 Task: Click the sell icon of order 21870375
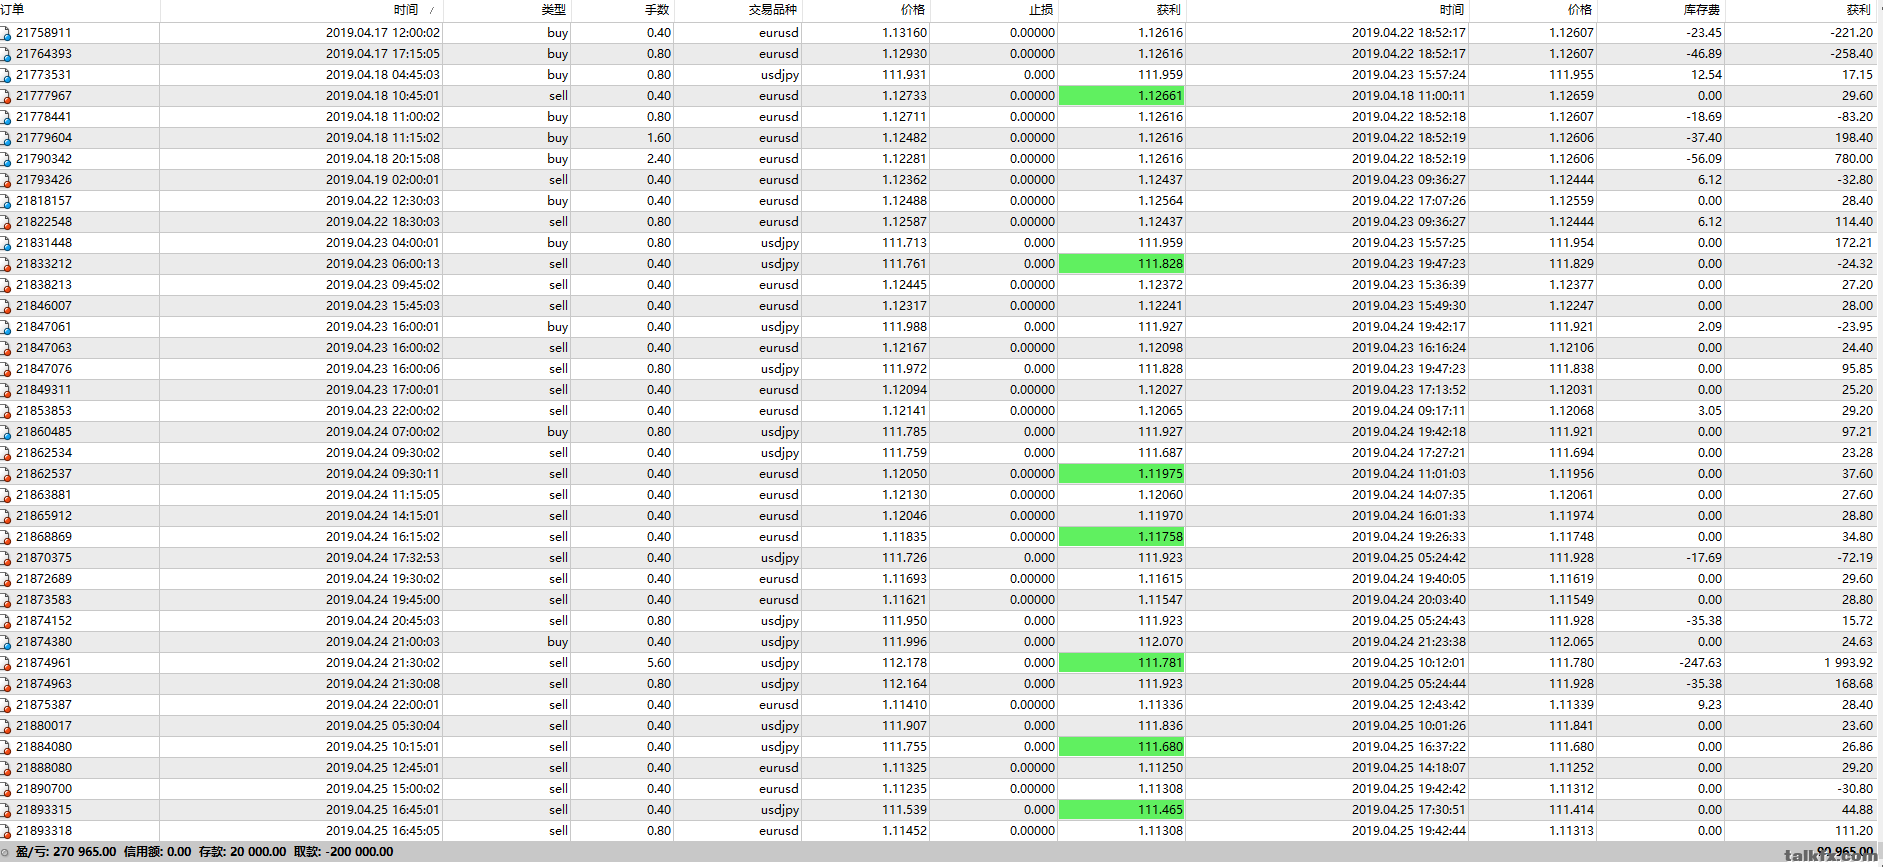point(6,558)
